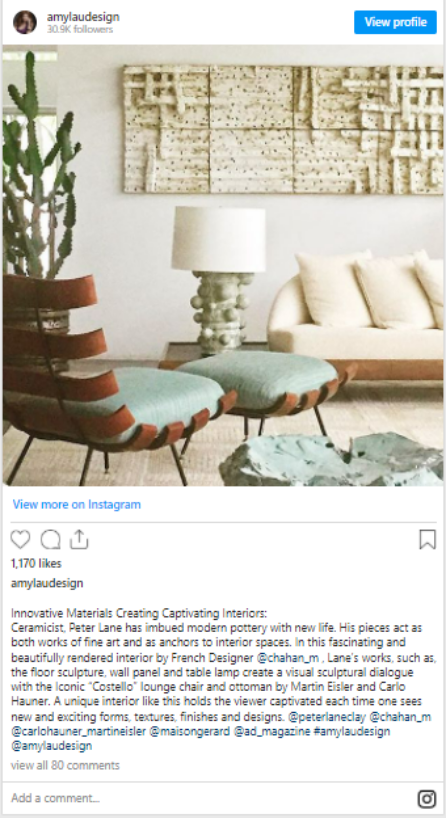Click the 1,170 likes count
The width and height of the screenshot is (446, 818).
36,563
